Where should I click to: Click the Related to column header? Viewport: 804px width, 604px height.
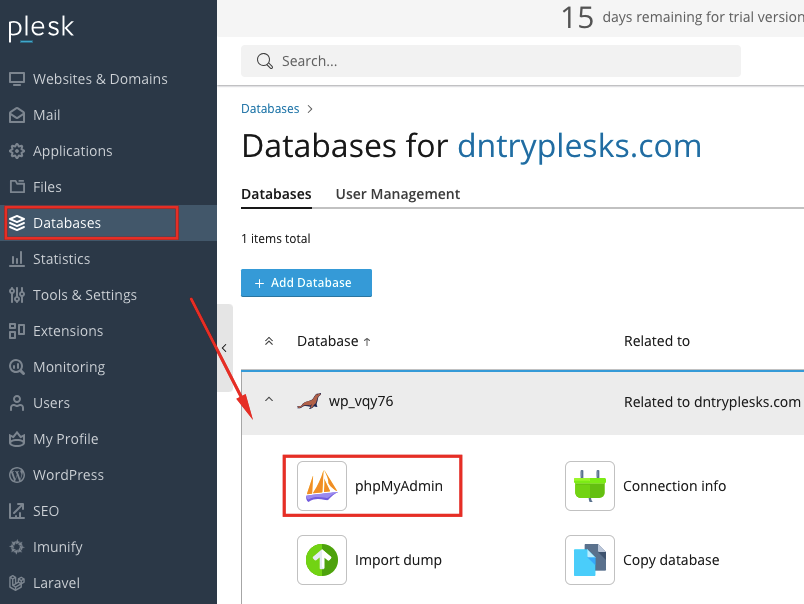coord(657,341)
